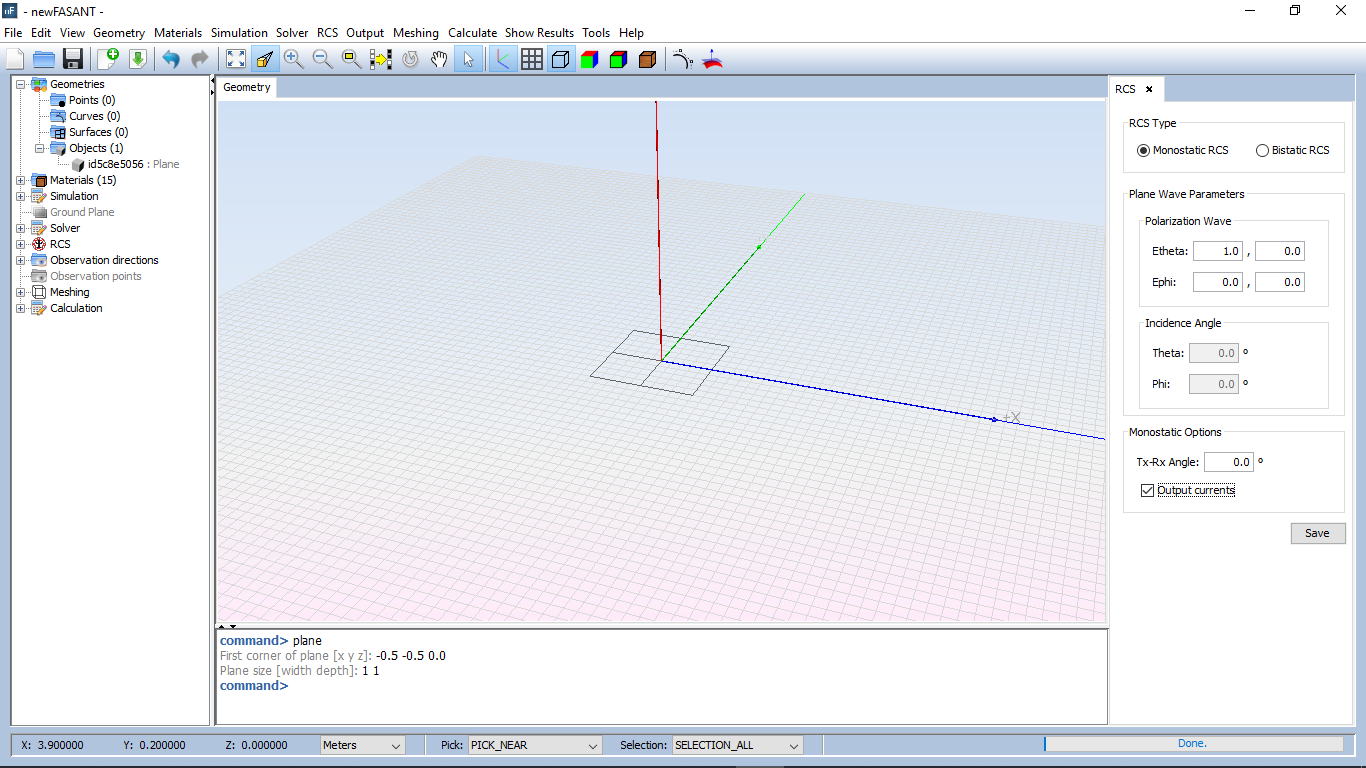Close the RCS panel tab
Image resolution: width=1366 pixels, height=768 pixels.
[1149, 89]
